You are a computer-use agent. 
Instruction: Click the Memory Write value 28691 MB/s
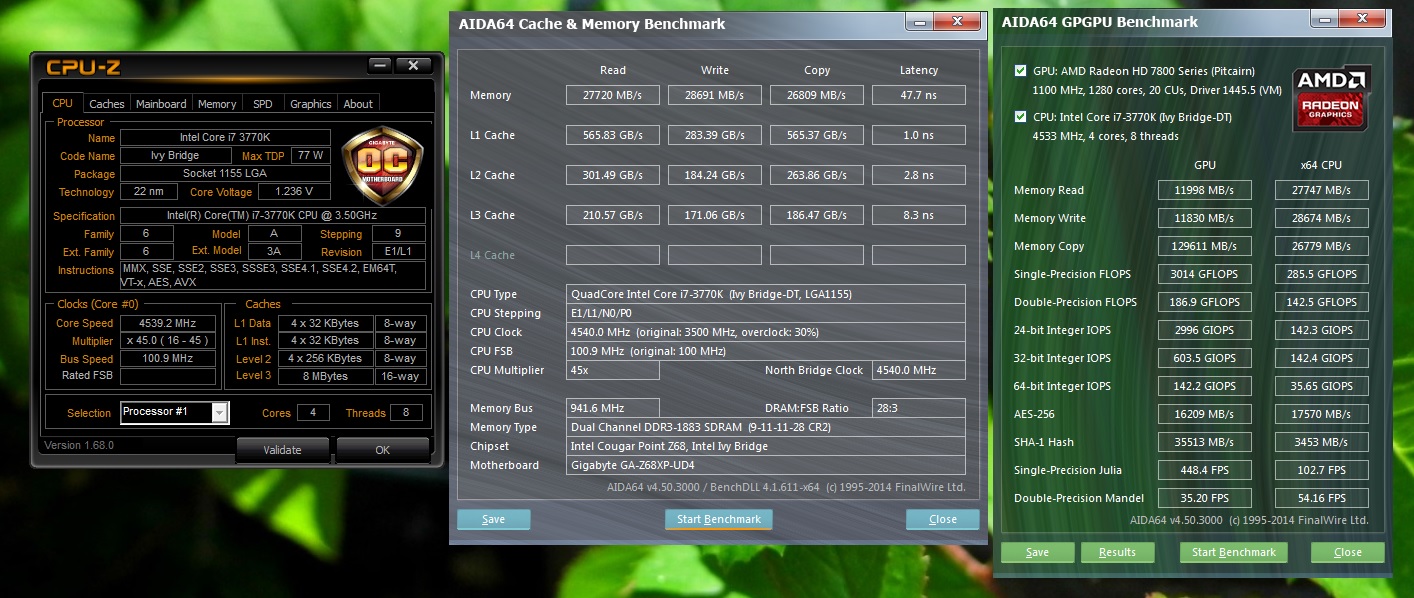[714, 95]
